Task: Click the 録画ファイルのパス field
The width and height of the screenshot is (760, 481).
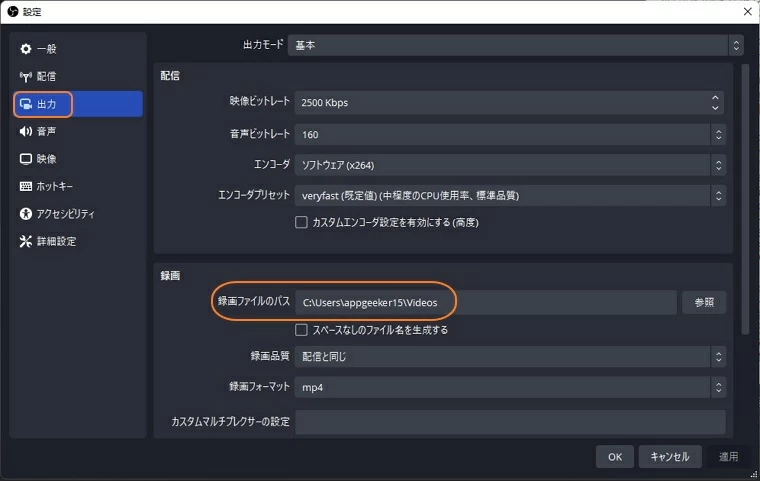Action: 486,303
